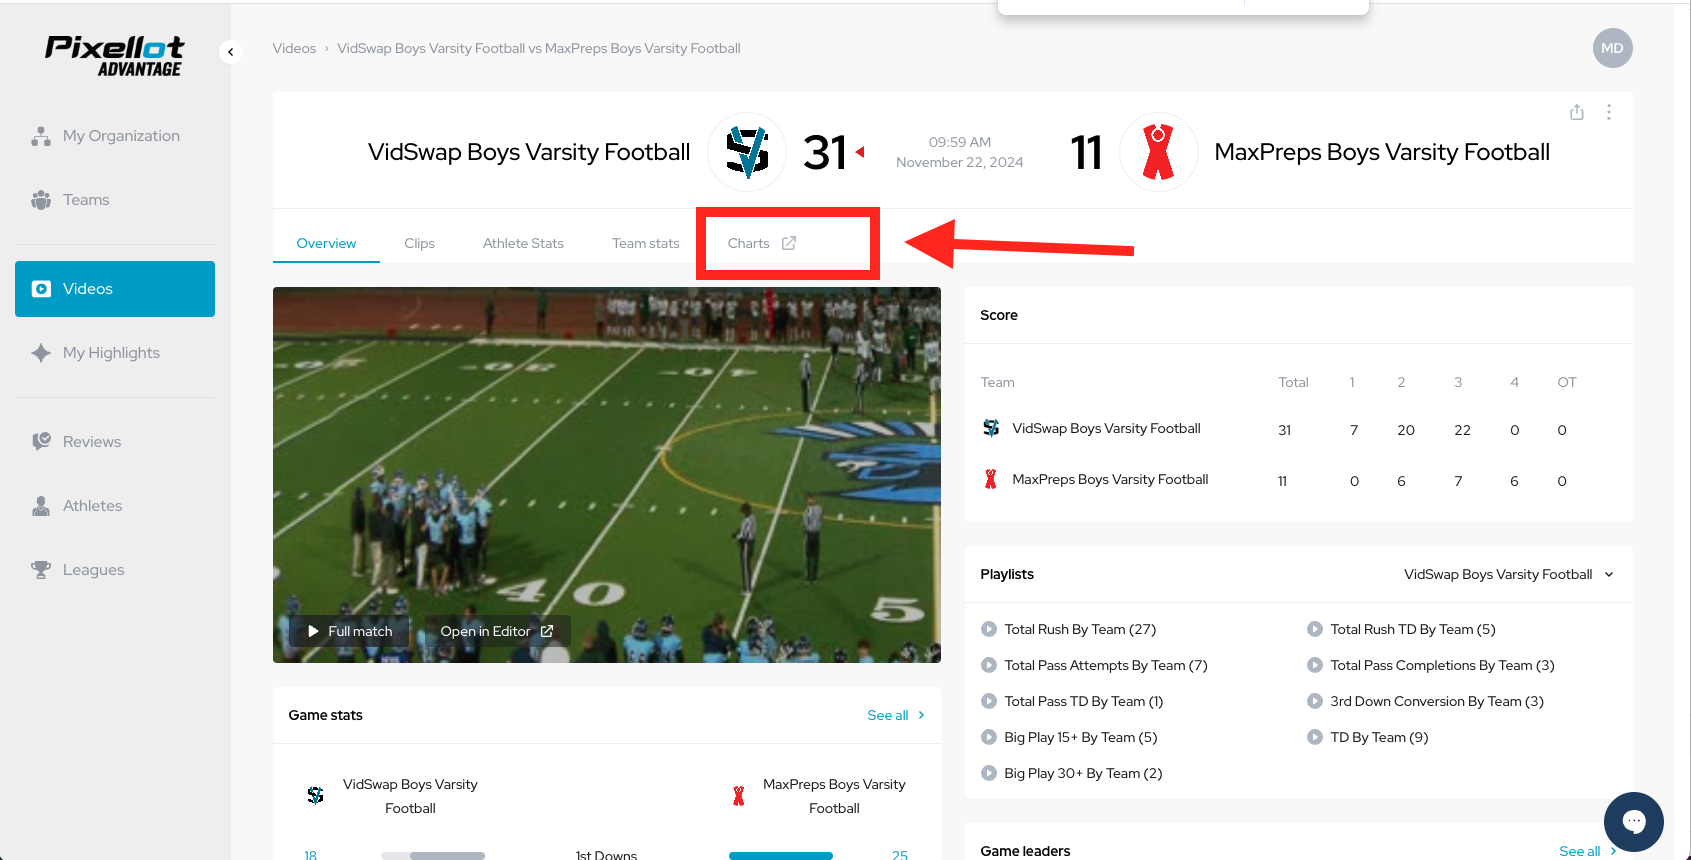Image resolution: width=1691 pixels, height=860 pixels.
Task: Play Big Play 30+ By Team playlist
Action: pyautogui.click(x=1072, y=773)
